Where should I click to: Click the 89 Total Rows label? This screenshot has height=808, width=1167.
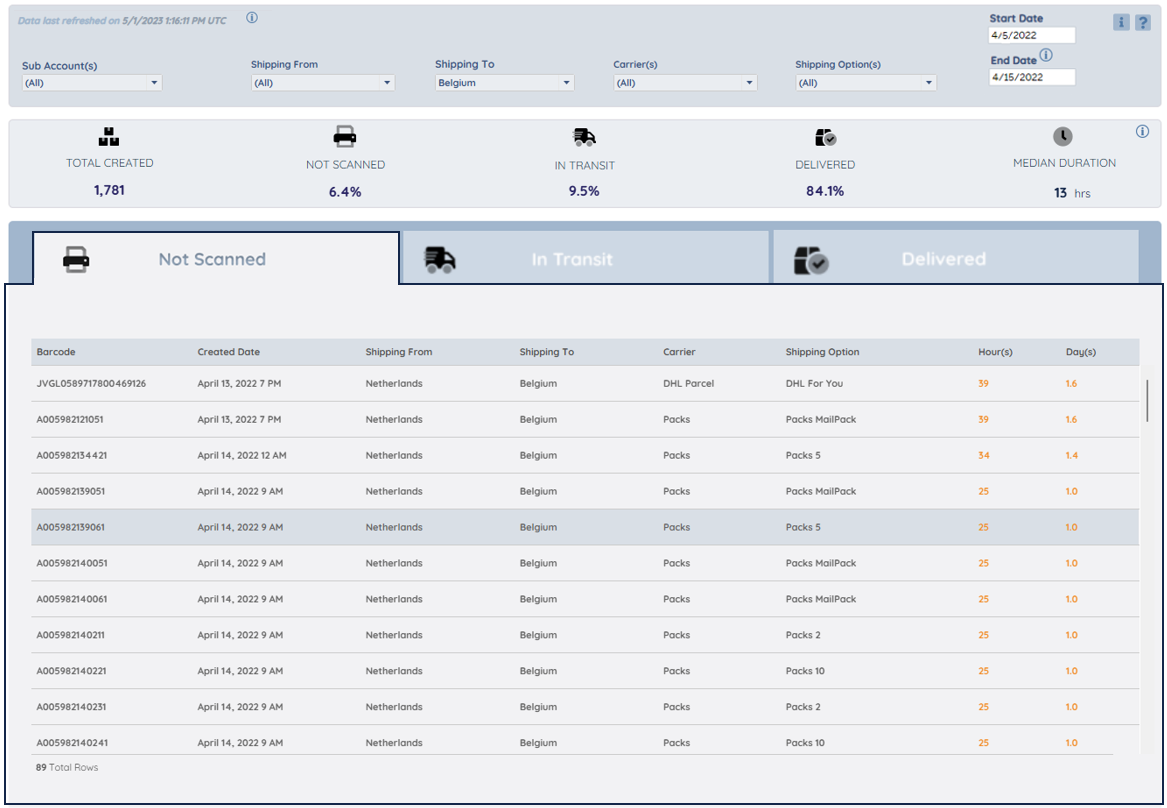[x=67, y=767]
